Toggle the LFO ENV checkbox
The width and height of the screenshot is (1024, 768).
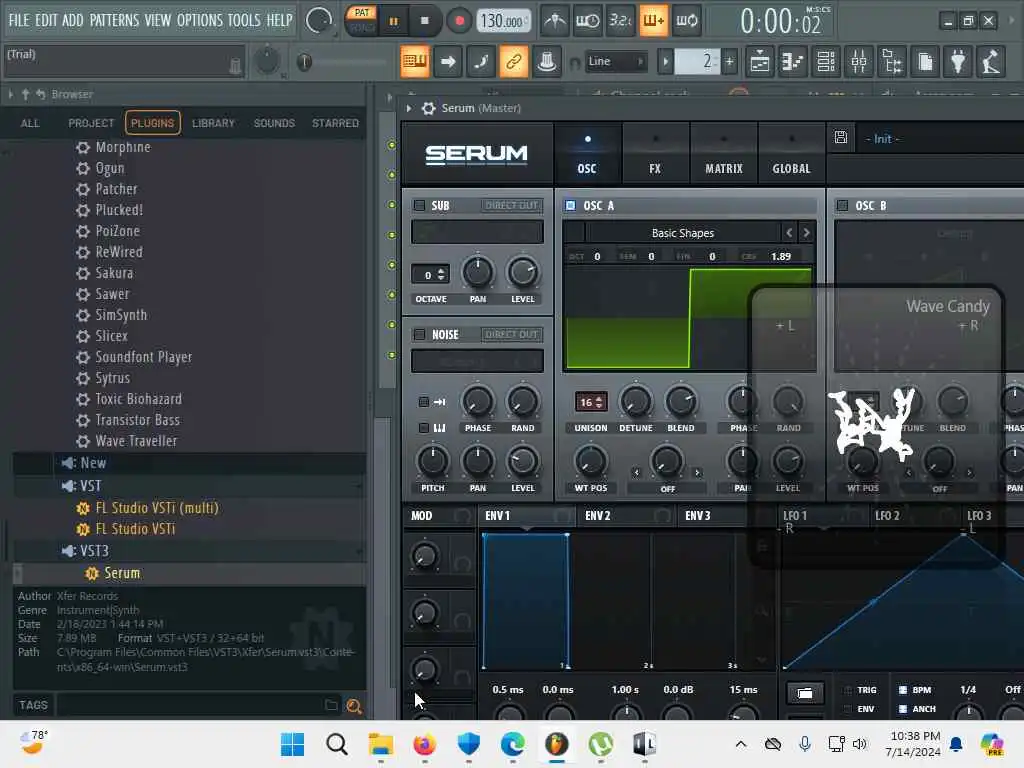coord(848,709)
